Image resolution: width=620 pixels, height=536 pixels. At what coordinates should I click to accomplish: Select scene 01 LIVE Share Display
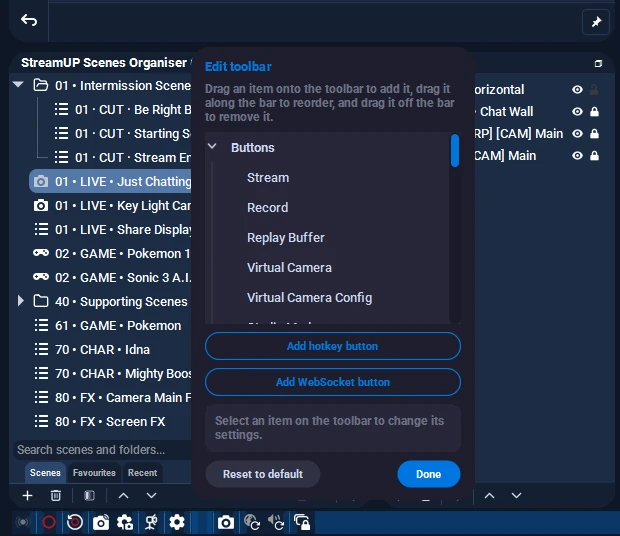click(x=112, y=230)
